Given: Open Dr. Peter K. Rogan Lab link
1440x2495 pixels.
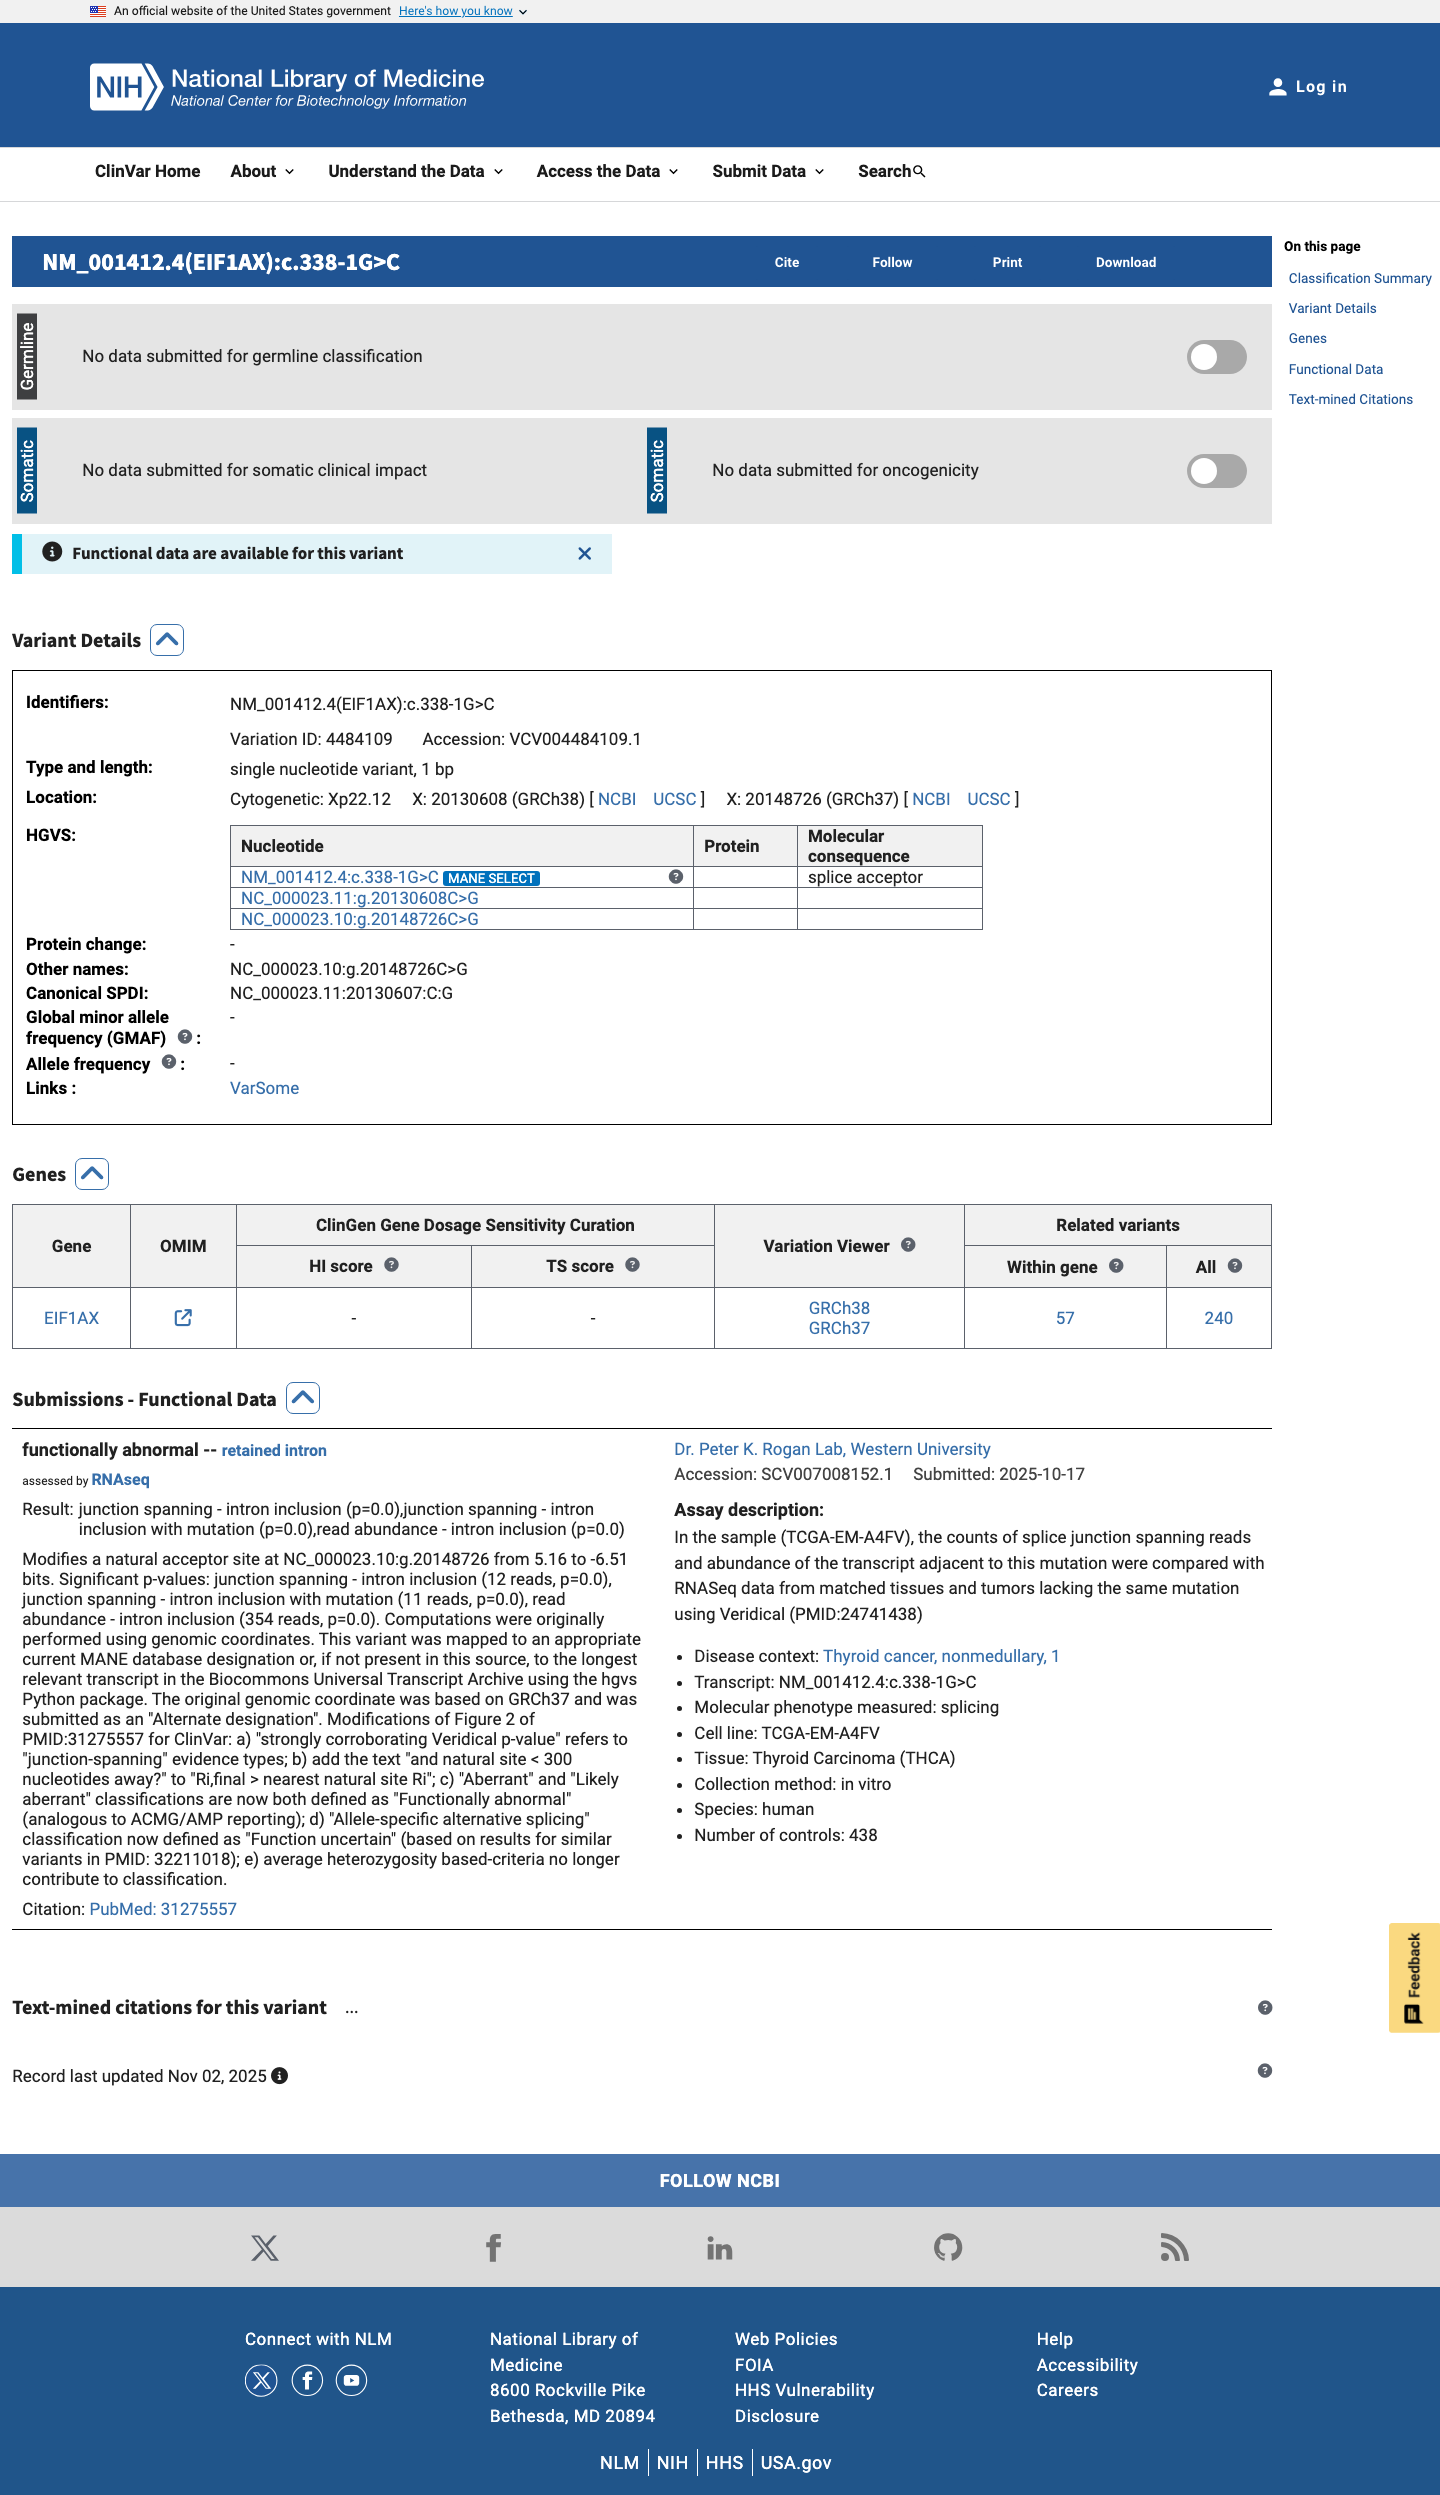Looking at the screenshot, I should pyautogui.click(x=832, y=1449).
